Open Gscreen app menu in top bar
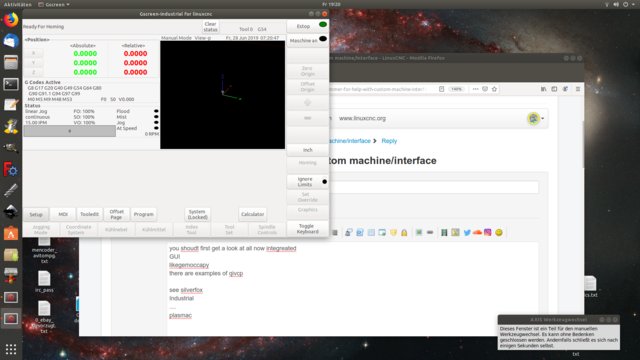 (54, 4)
